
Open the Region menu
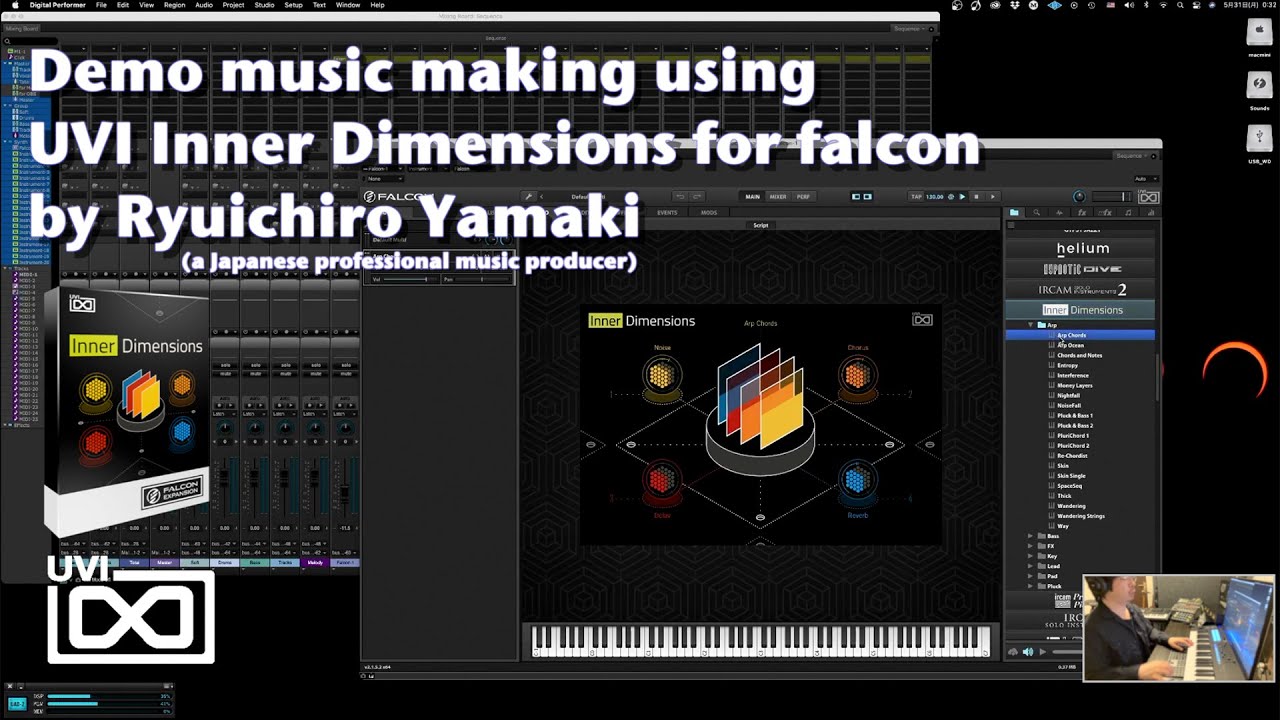[174, 5]
